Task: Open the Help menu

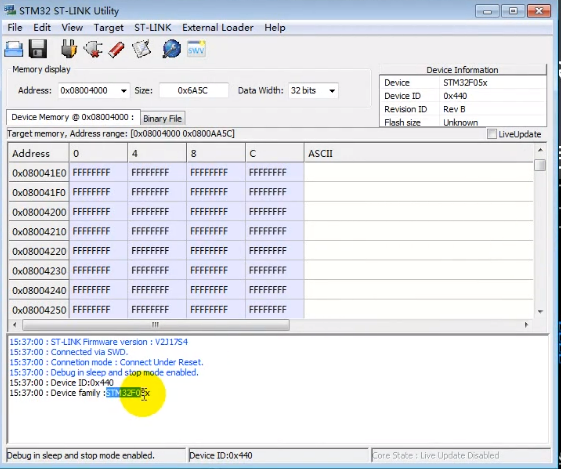Action: 275,28
